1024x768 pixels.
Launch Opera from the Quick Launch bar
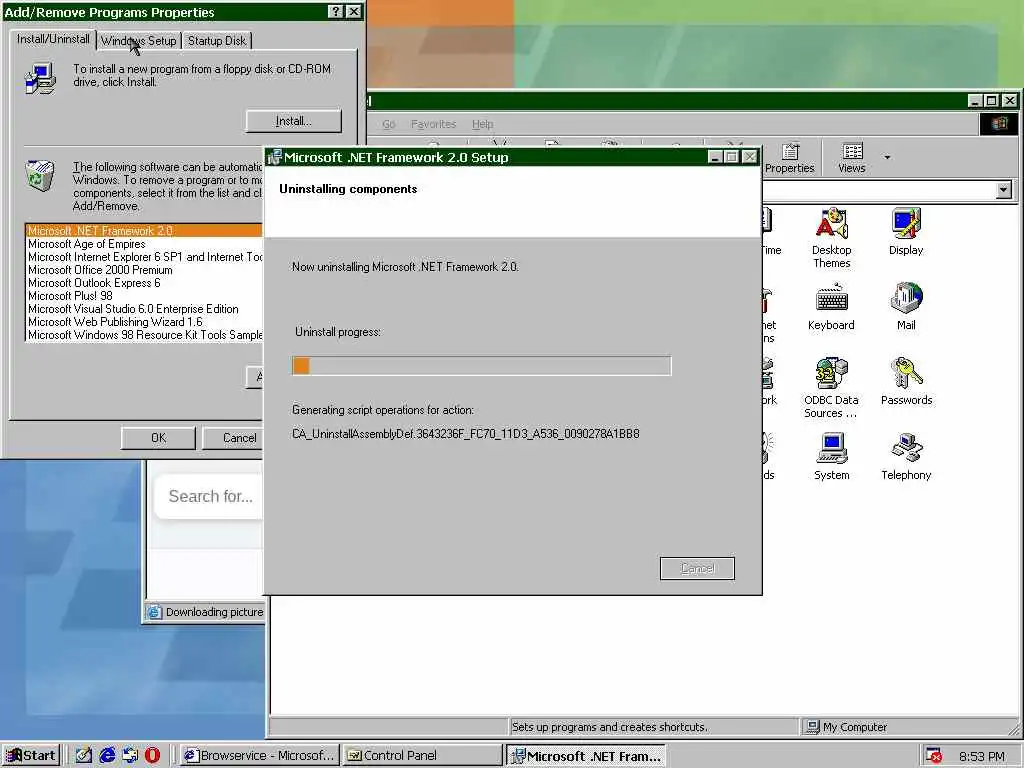coord(152,755)
